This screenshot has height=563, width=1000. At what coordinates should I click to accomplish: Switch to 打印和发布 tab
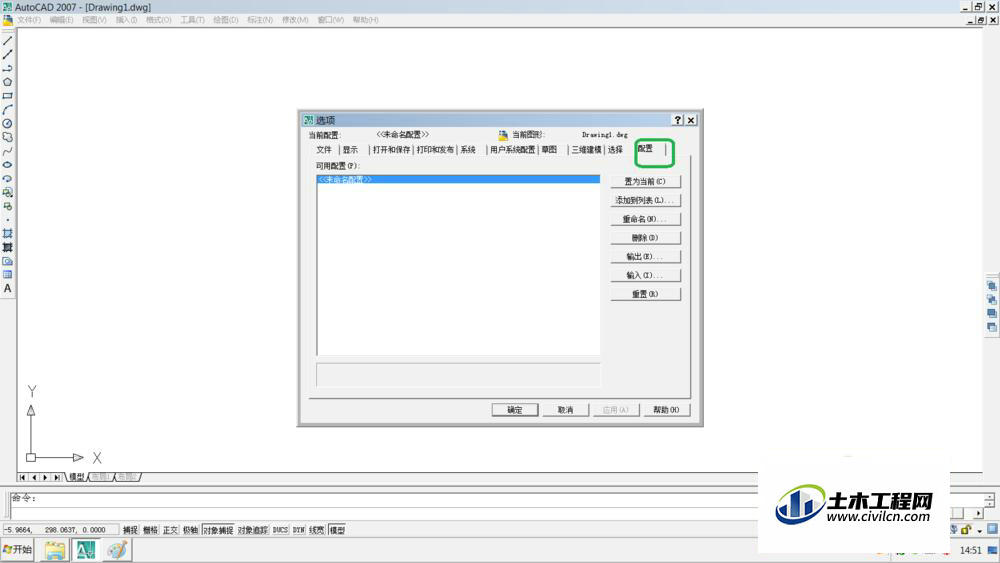(x=436, y=150)
